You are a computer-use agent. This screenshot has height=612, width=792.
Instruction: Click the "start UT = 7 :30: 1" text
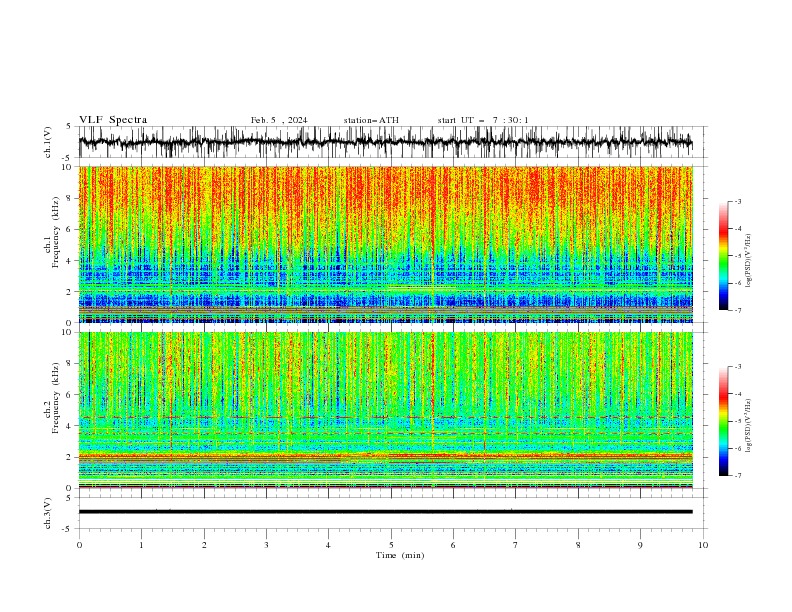click(483, 120)
